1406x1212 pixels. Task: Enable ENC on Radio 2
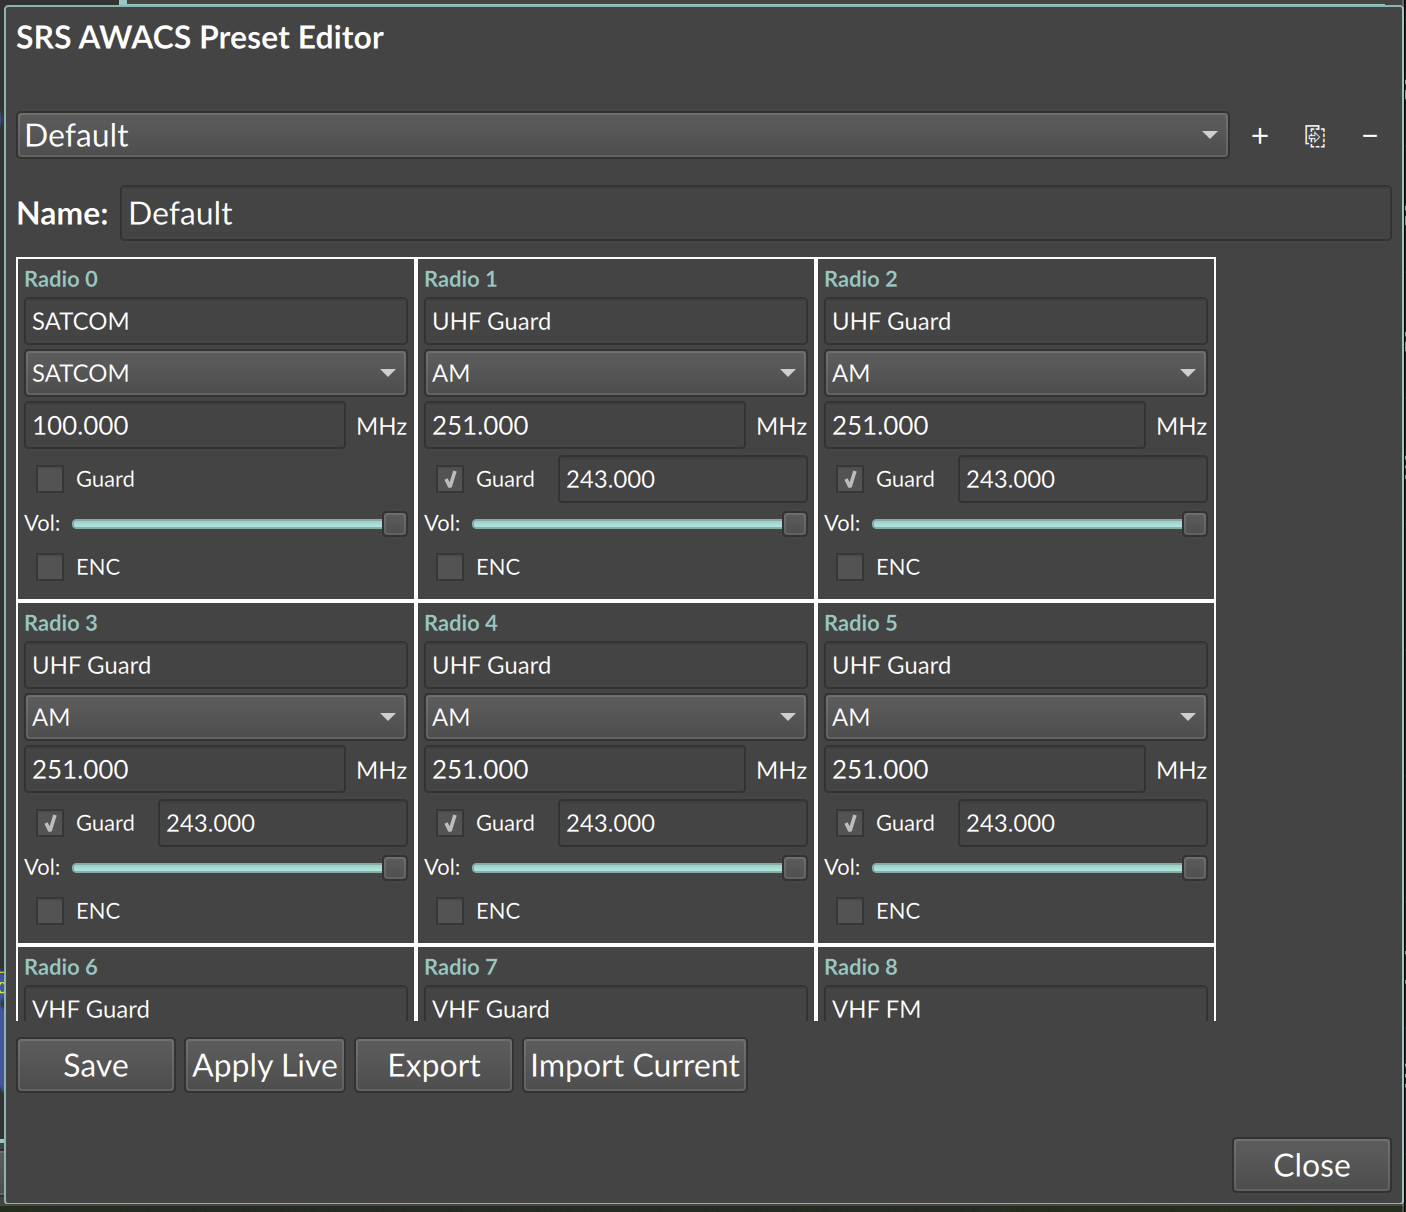pos(850,567)
